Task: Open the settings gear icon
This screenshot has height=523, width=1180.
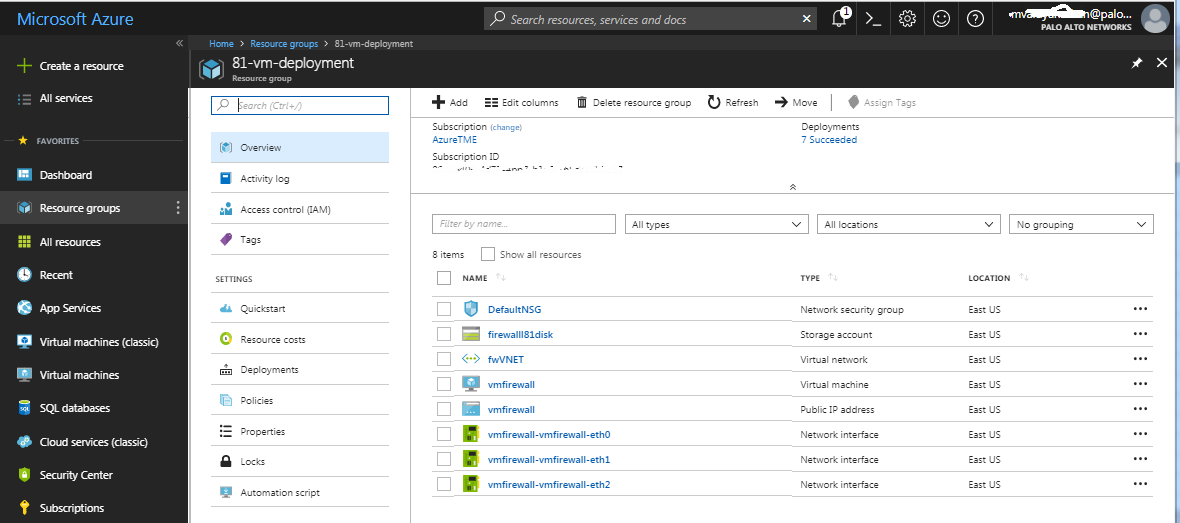Action: coord(907,19)
